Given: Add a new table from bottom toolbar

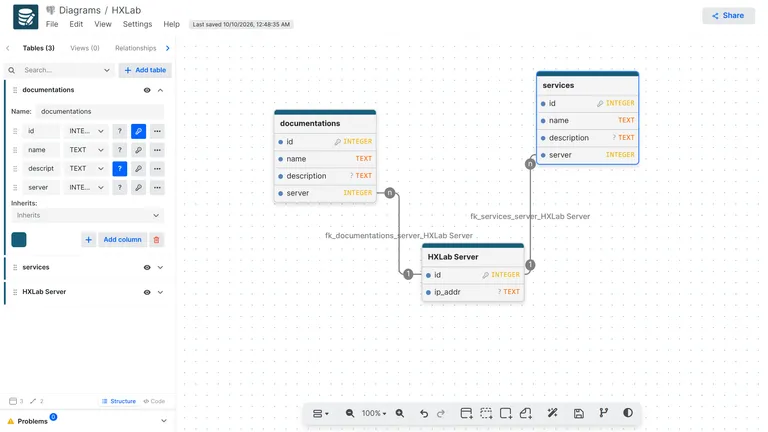Looking at the screenshot, I should [466, 413].
